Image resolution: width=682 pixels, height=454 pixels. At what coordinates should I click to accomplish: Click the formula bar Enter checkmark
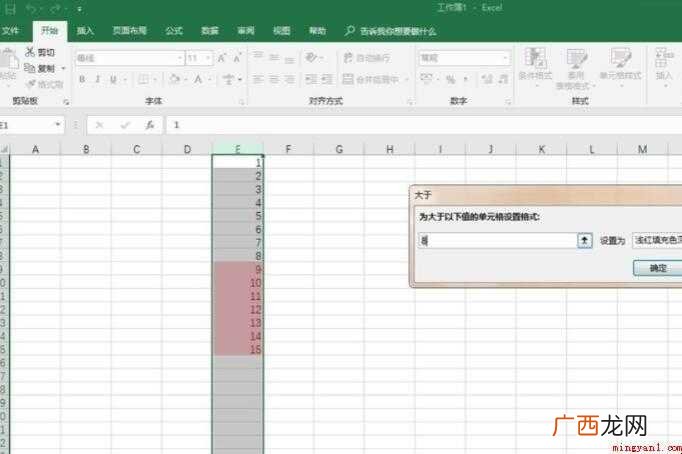125,125
